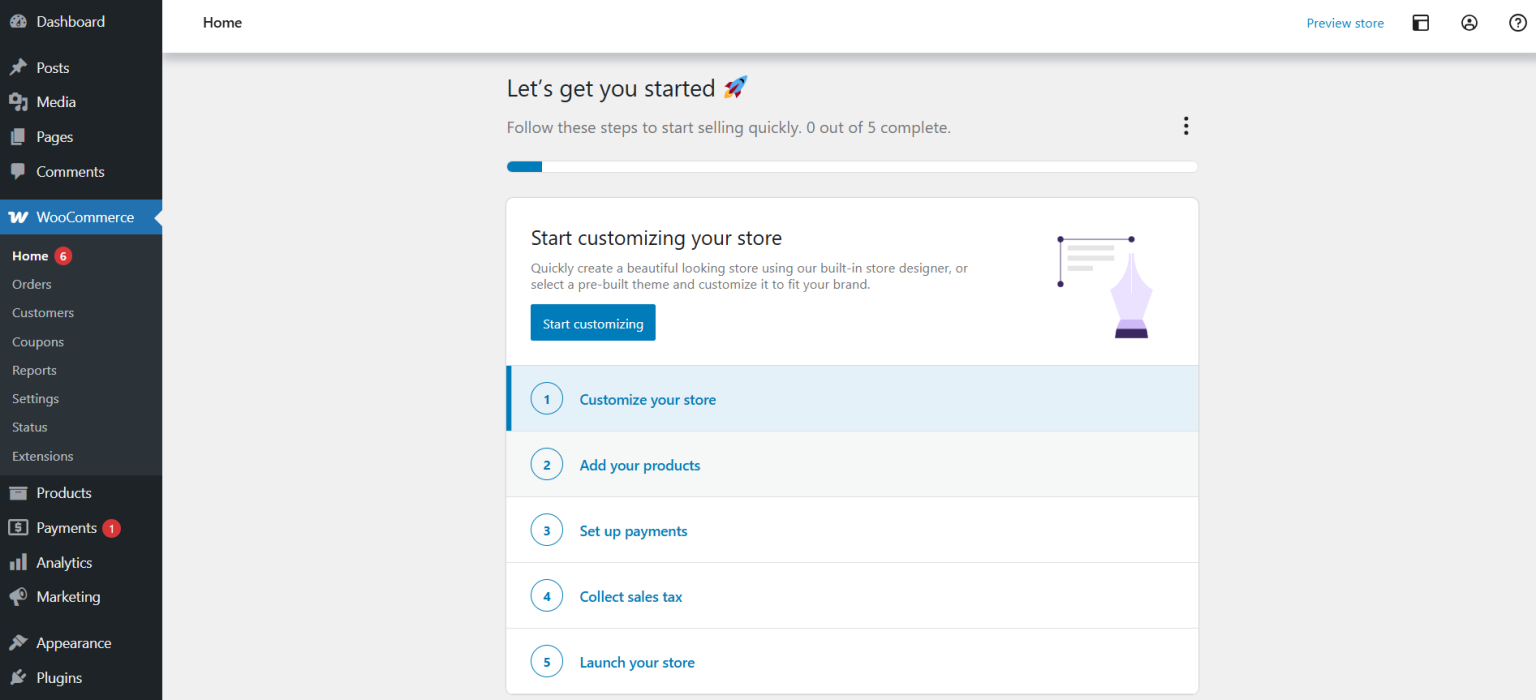Click the Pages icon in sidebar
Image resolution: width=1536 pixels, height=700 pixels.
tap(18, 136)
